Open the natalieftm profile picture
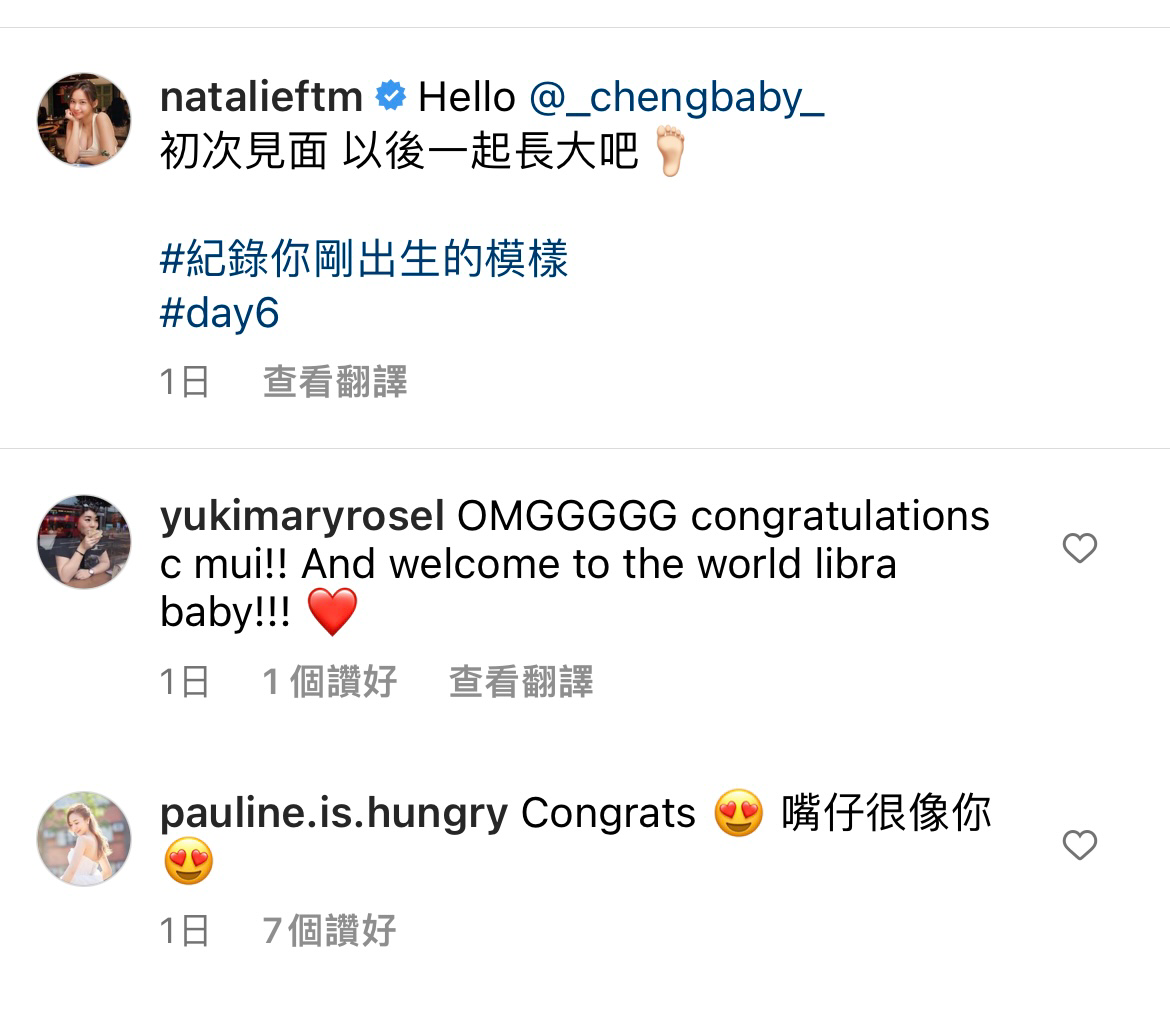The width and height of the screenshot is (1170, 1014). pos(84,119)
